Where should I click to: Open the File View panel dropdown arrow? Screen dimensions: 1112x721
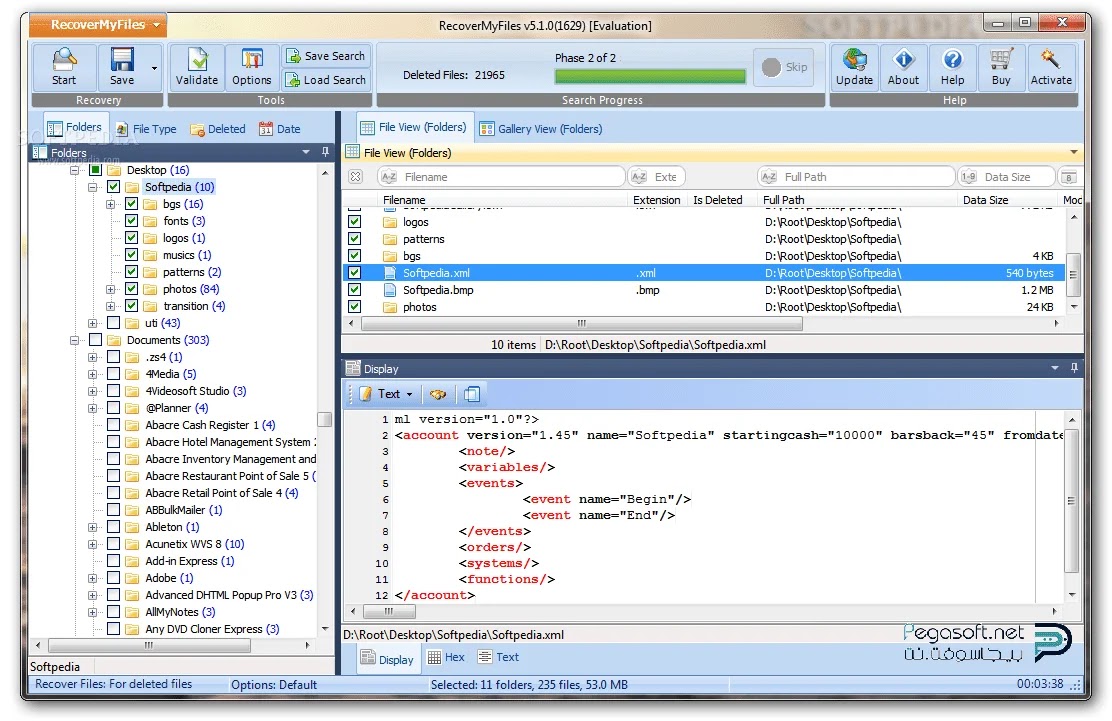coord(1074,152)
